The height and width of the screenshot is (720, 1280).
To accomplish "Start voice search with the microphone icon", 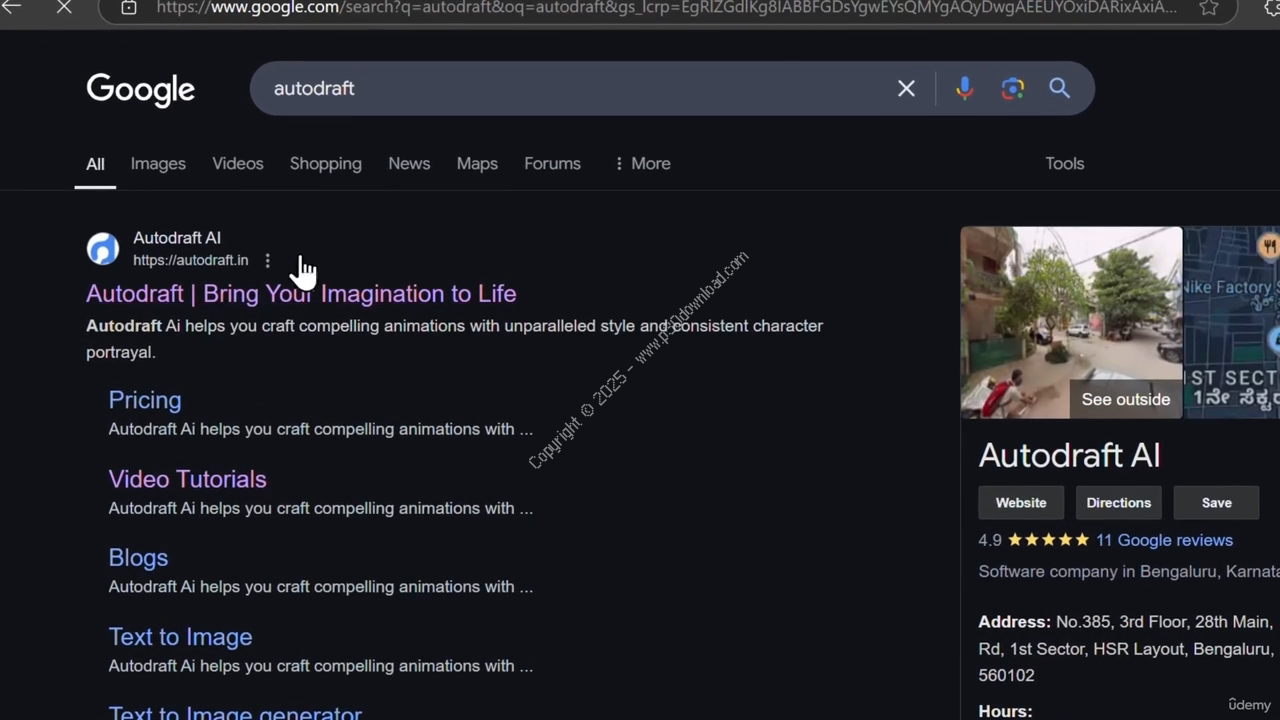I will (964, 89).
